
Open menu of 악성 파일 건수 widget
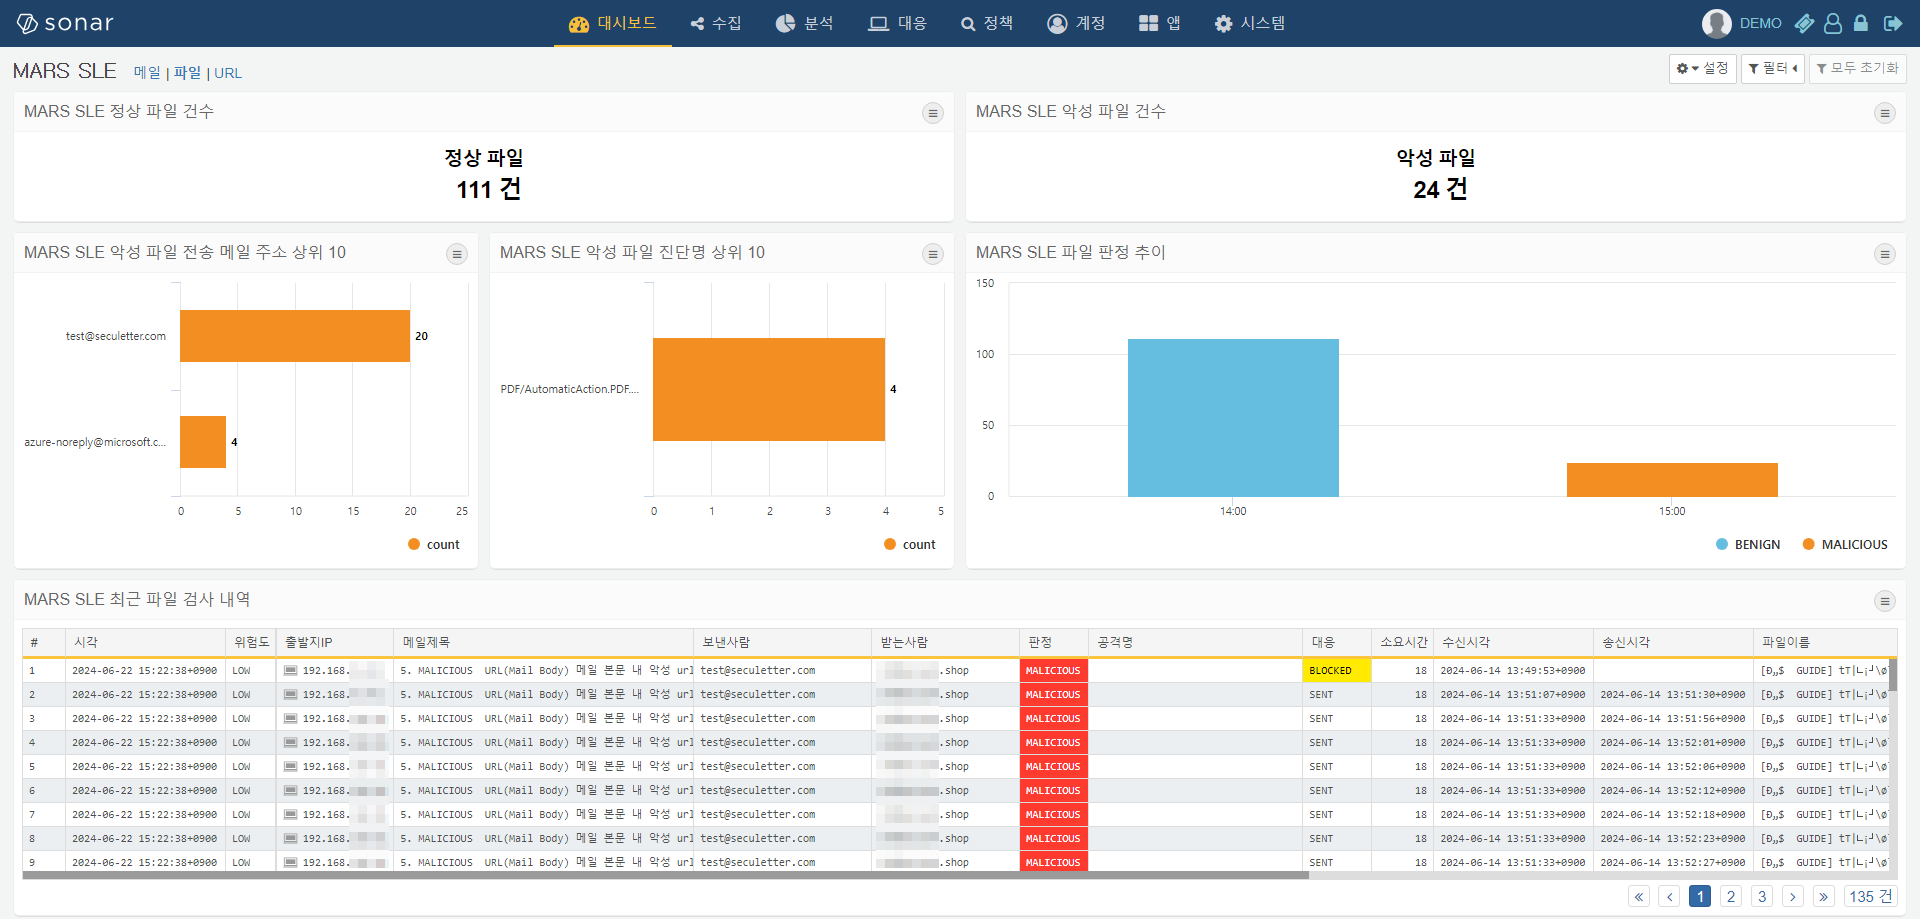click(1885, 113)
